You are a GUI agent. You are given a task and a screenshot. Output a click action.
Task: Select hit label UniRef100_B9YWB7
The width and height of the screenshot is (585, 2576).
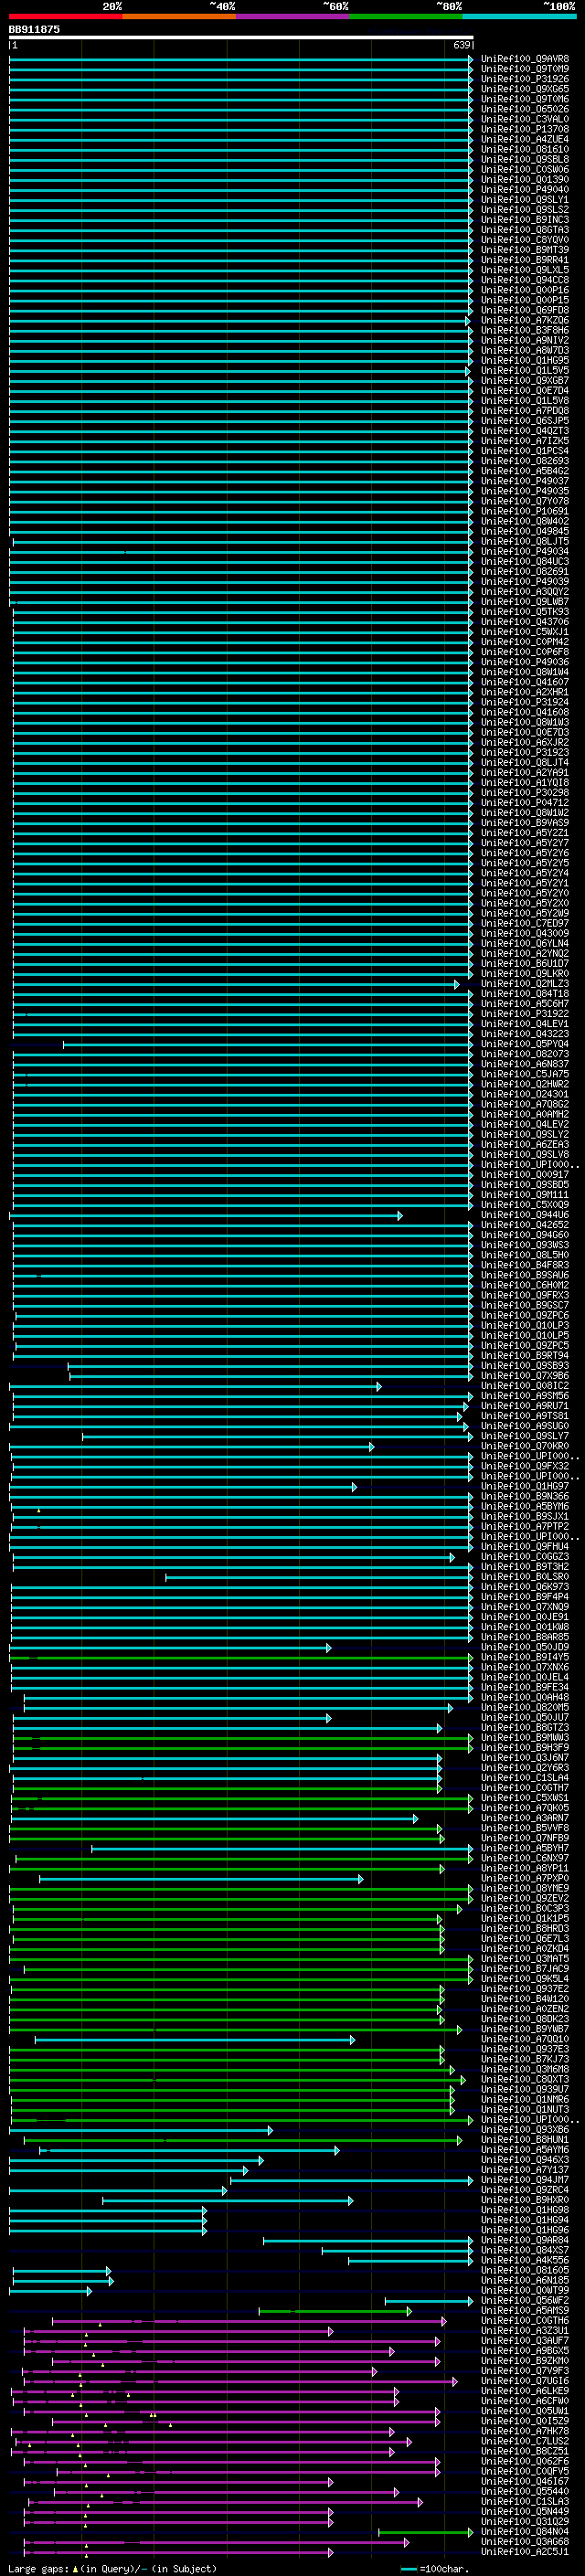coord(524,2029)
